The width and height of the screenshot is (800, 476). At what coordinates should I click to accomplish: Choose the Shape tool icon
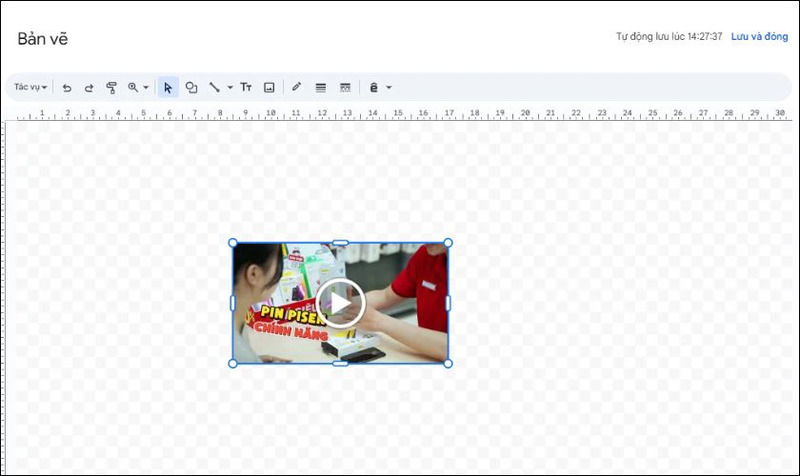(191, 88)
